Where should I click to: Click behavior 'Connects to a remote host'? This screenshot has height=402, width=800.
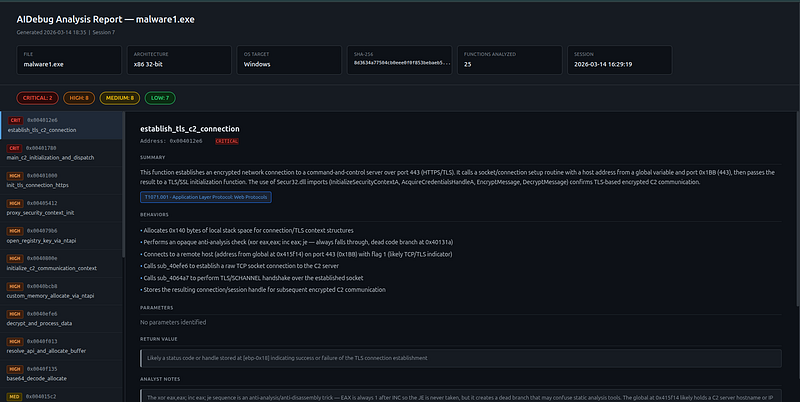click(x=296, y=254)
